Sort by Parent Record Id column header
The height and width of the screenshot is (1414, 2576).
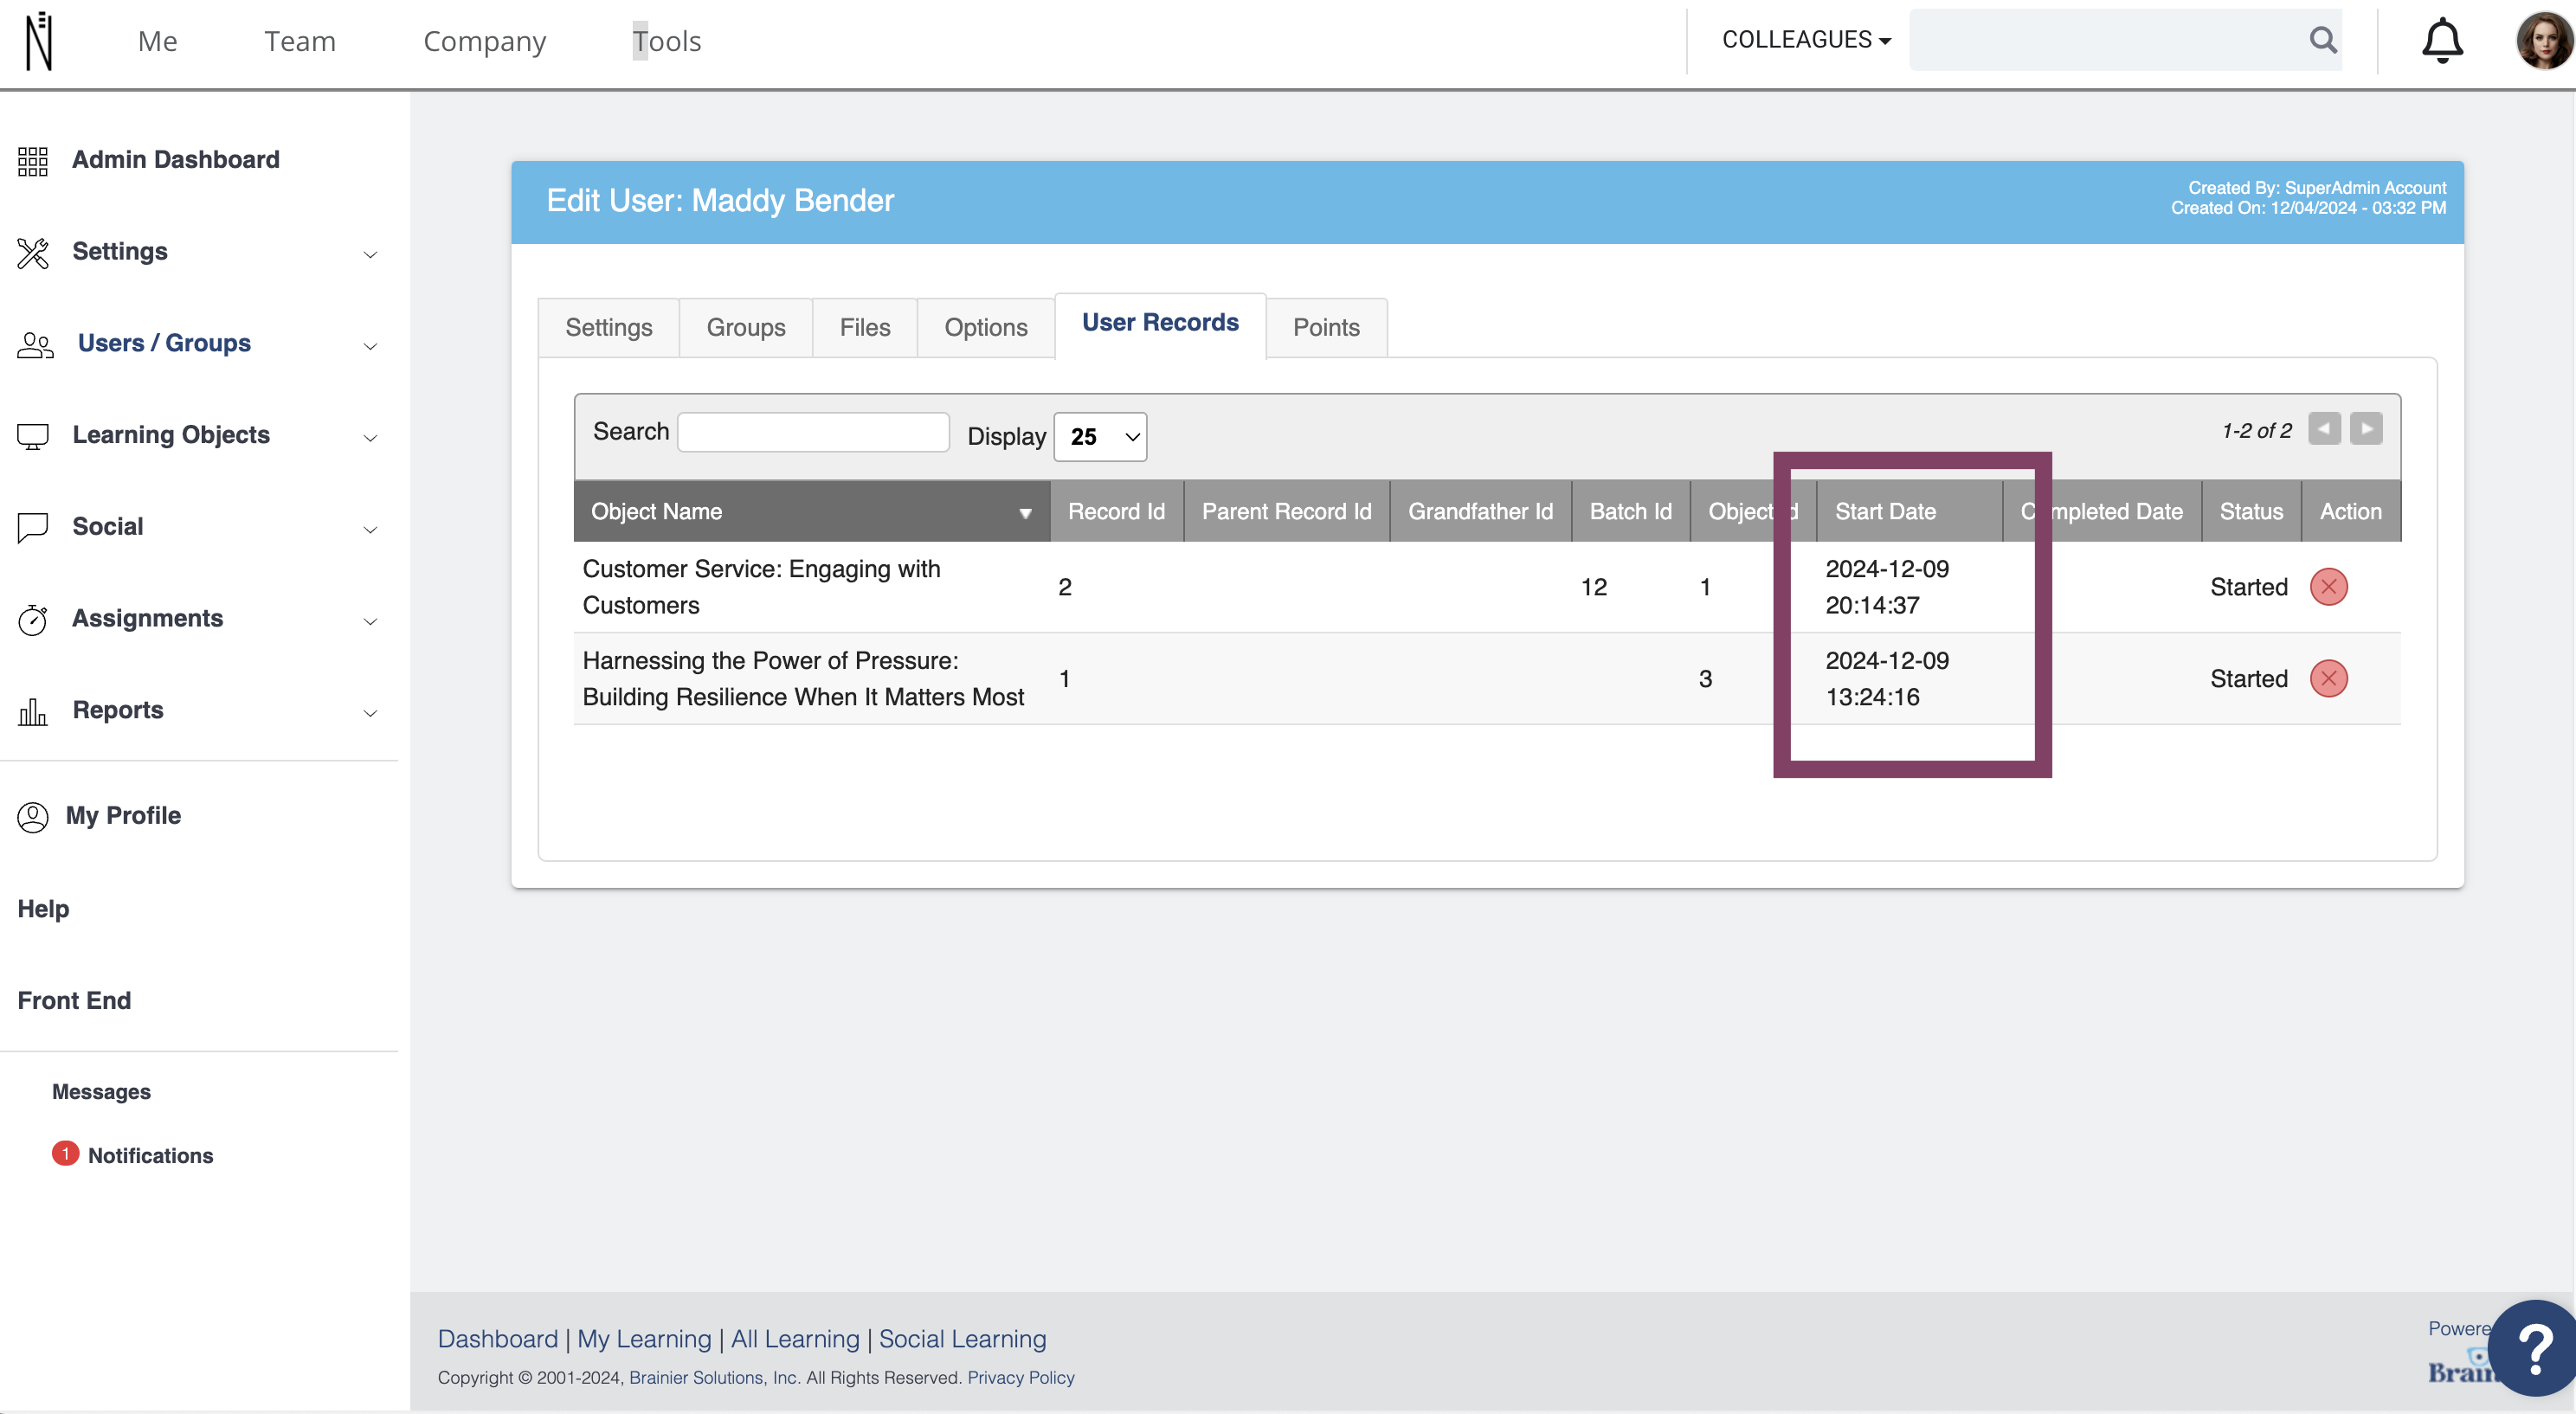click(x=1286, y=512)
